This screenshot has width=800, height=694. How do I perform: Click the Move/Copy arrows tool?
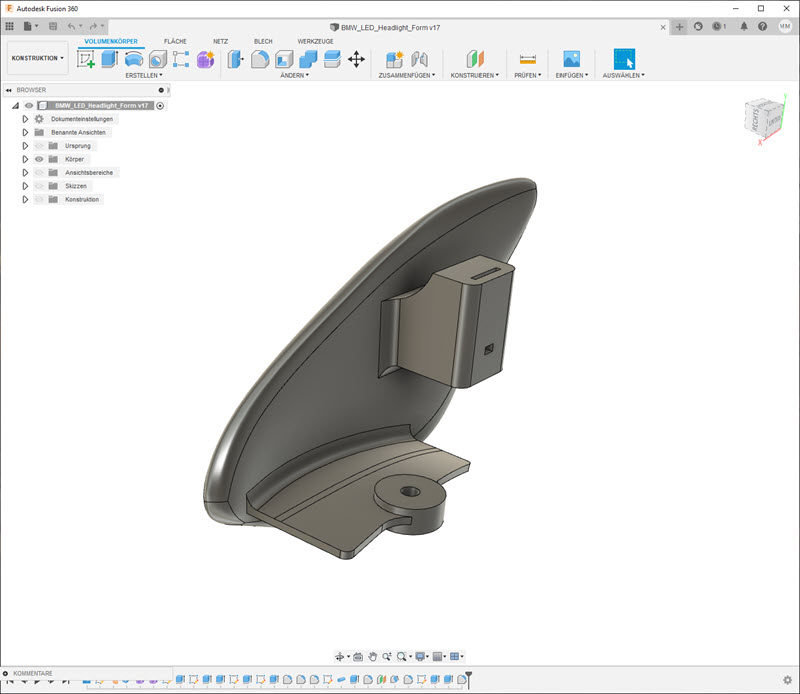click(x=356, y=59)
